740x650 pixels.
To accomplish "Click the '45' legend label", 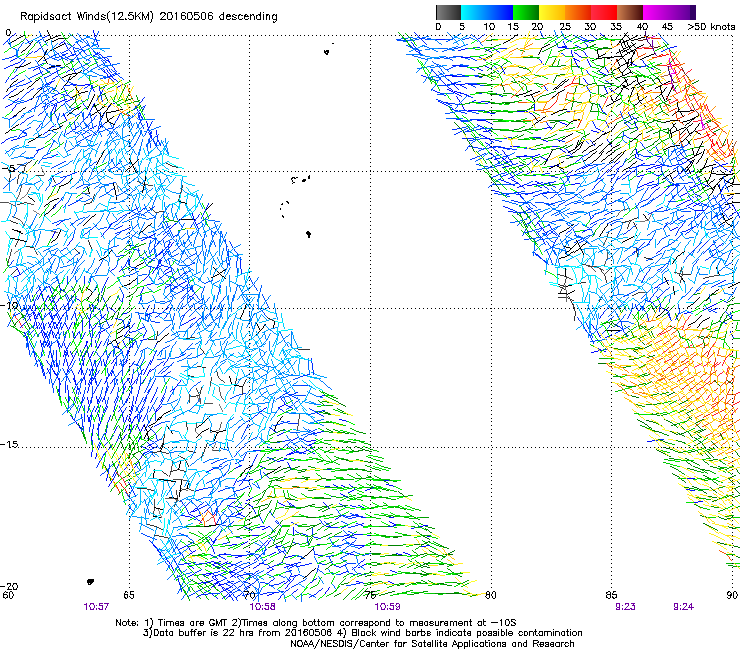I will (x=667, y=27).
